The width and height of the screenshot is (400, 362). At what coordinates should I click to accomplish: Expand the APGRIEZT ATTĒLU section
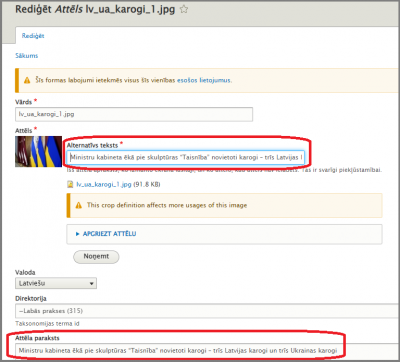109,234
